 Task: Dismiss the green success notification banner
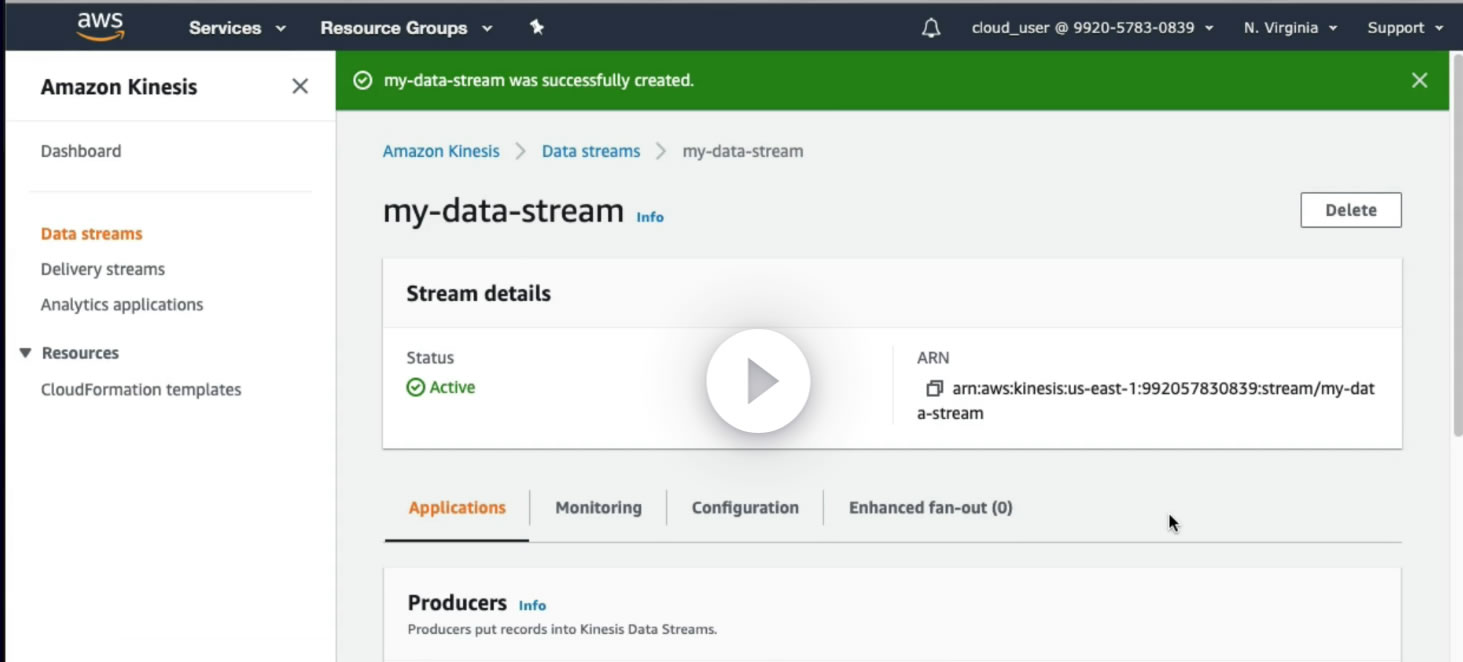(1419, 81)
